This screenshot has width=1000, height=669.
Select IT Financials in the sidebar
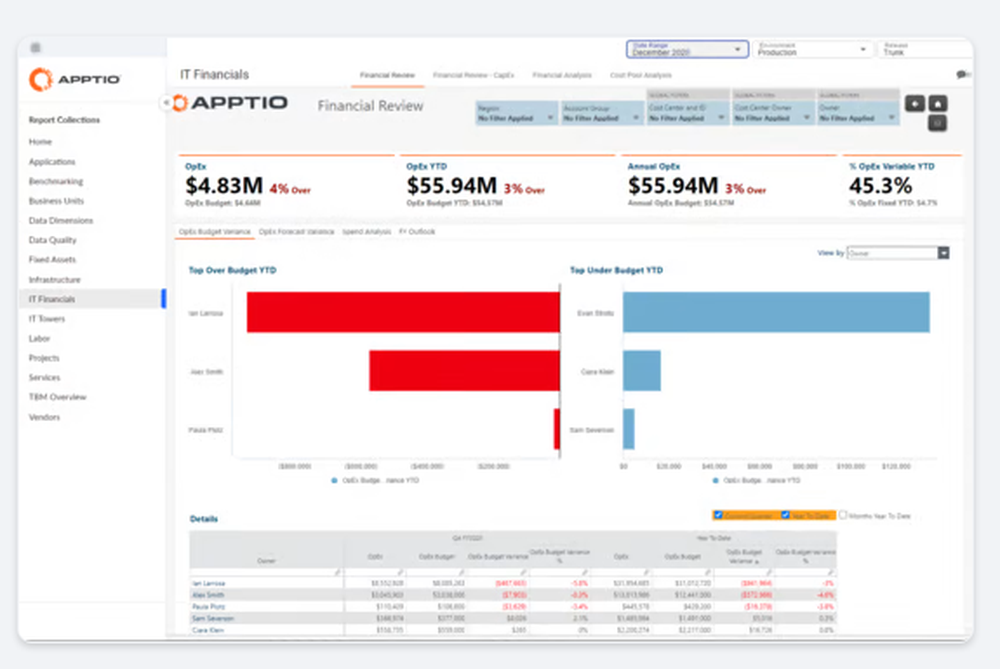92,299
